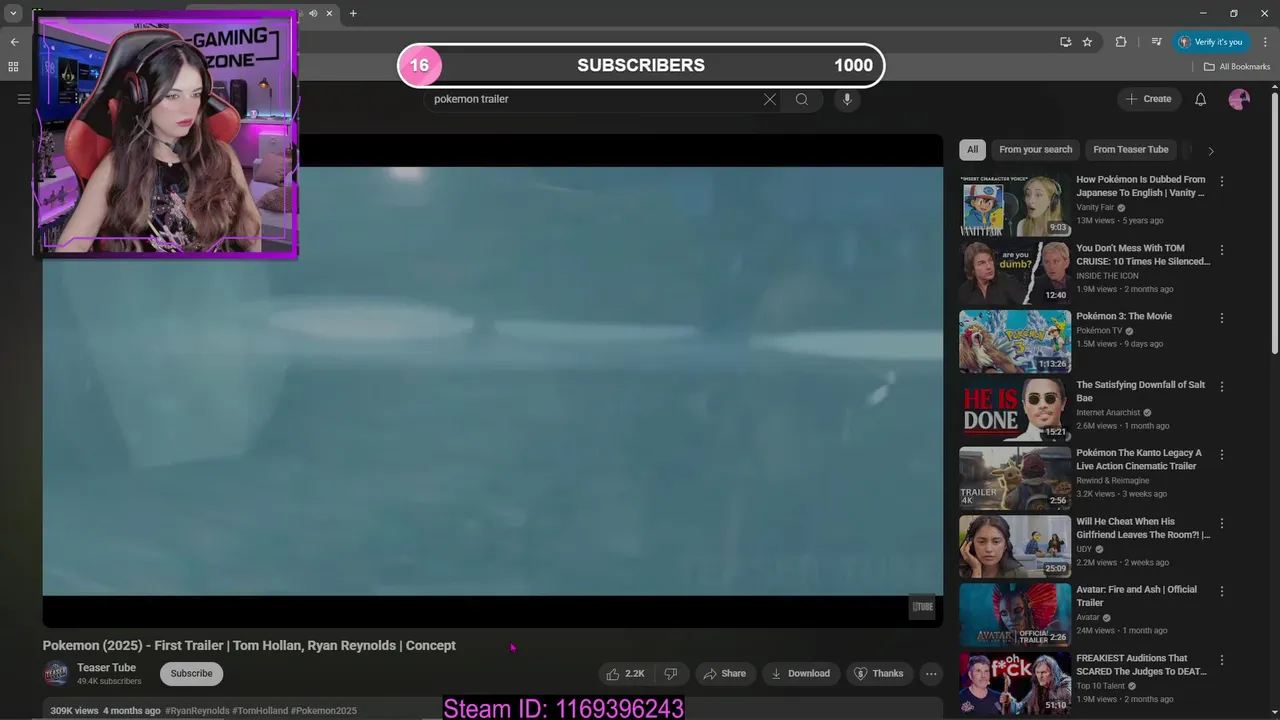Click the Internet Anarchist channel name
Viewport: 1280px width, 720px height.
[1108, 412]
